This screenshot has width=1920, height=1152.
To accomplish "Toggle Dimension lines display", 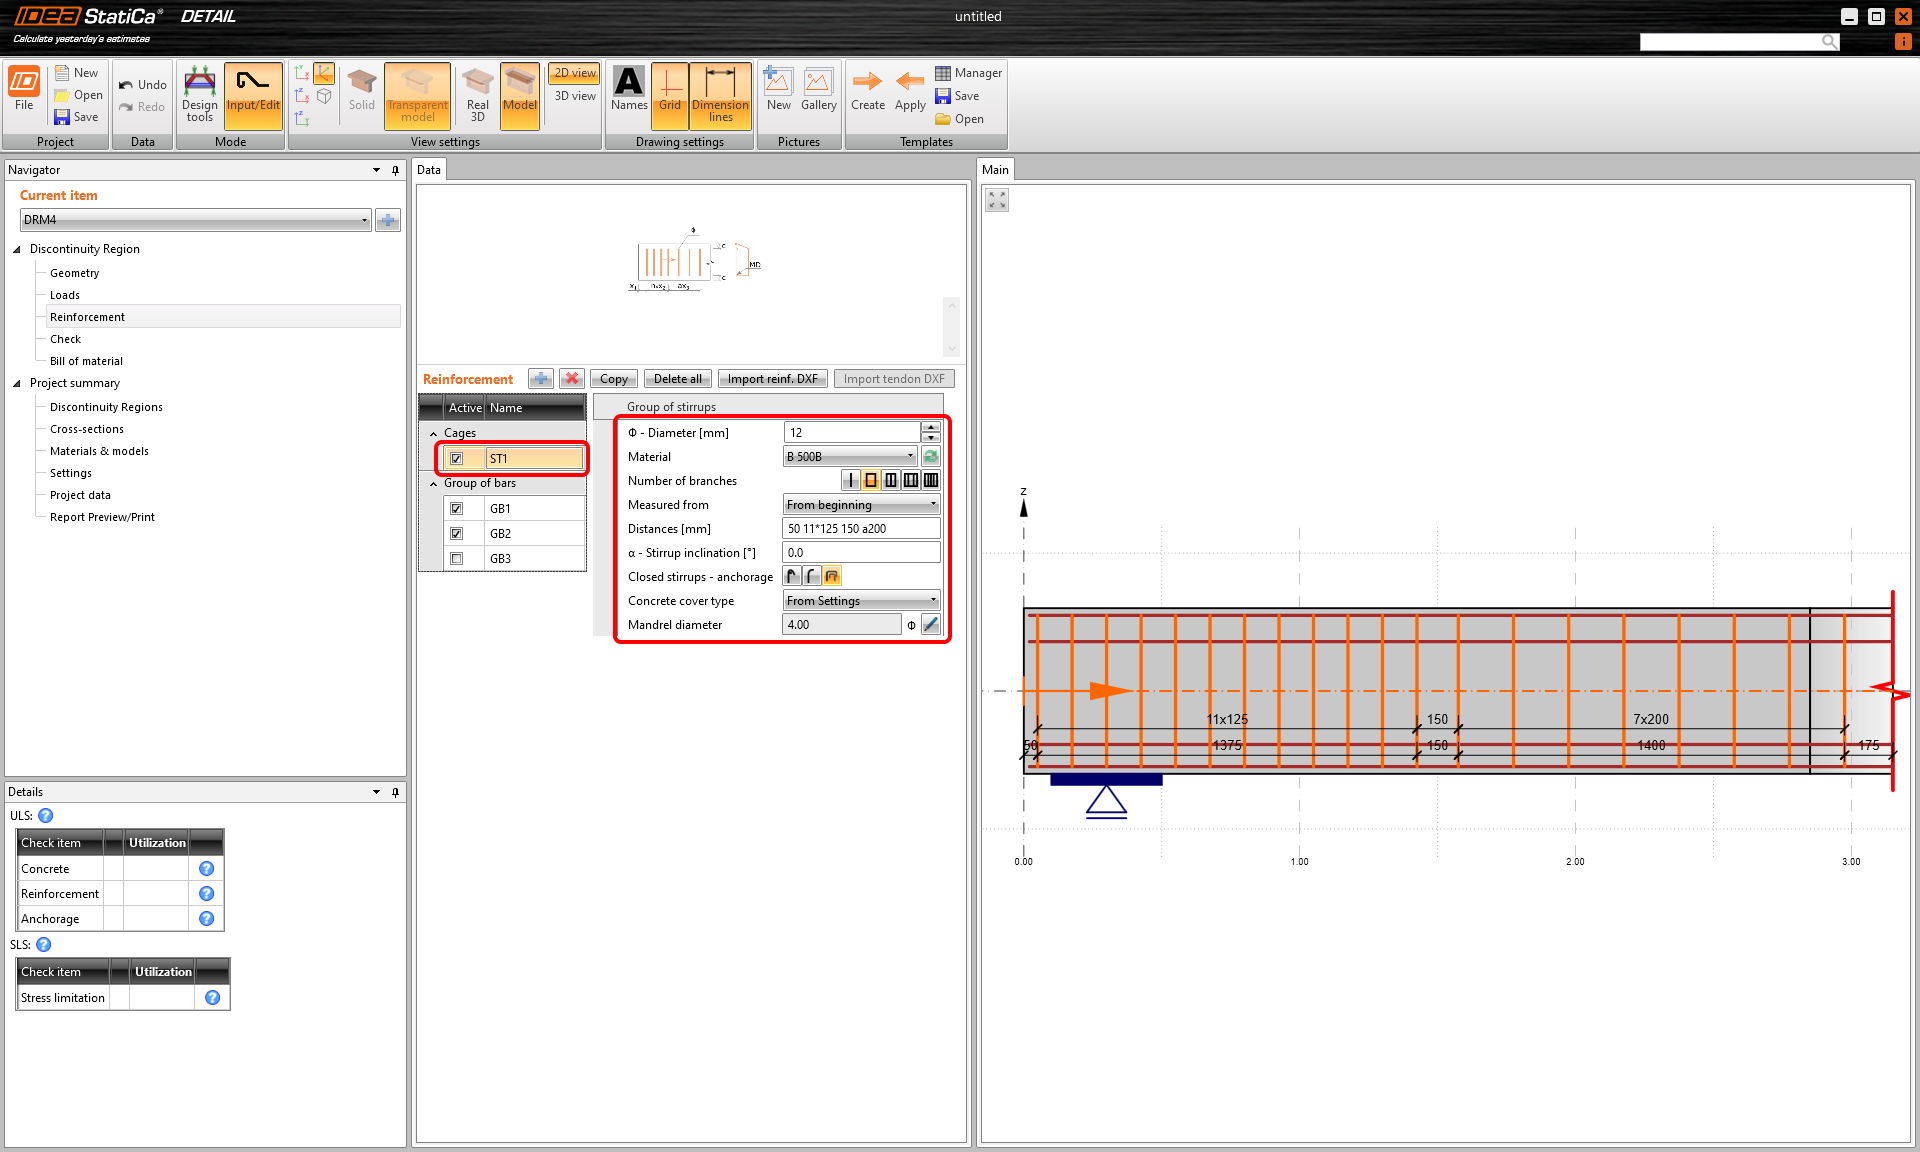I will (x=719, y=94).
